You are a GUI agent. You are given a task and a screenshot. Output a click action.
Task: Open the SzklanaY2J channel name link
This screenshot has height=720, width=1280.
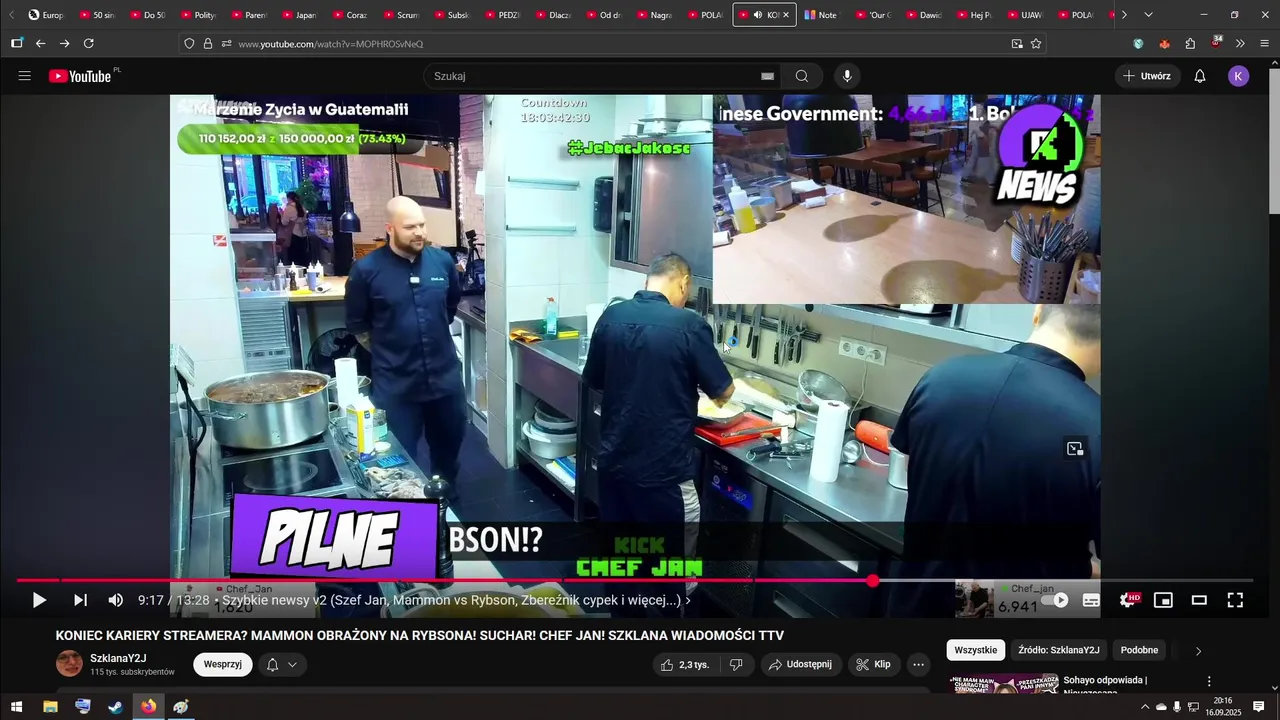coord(118,658)
